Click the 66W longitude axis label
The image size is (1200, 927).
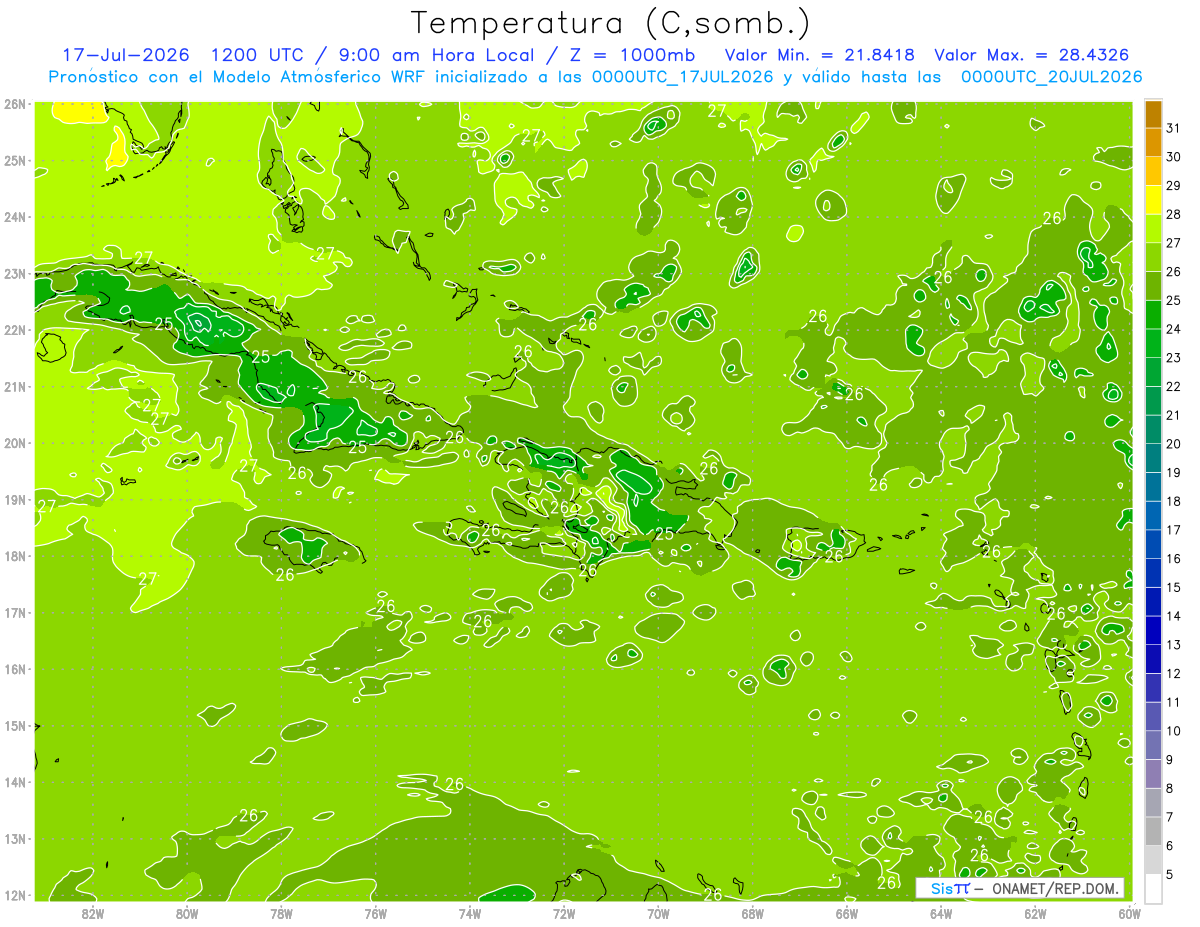847,913
